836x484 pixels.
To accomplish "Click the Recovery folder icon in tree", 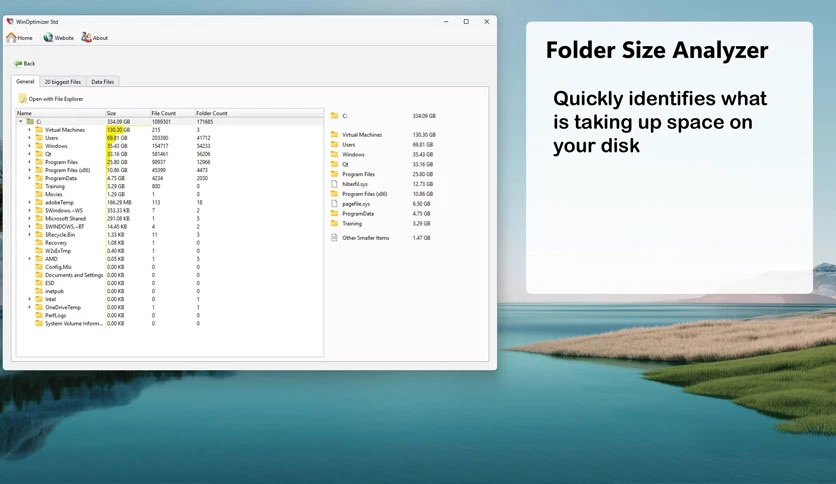I will pyautogui.click(x=39, y=243).
